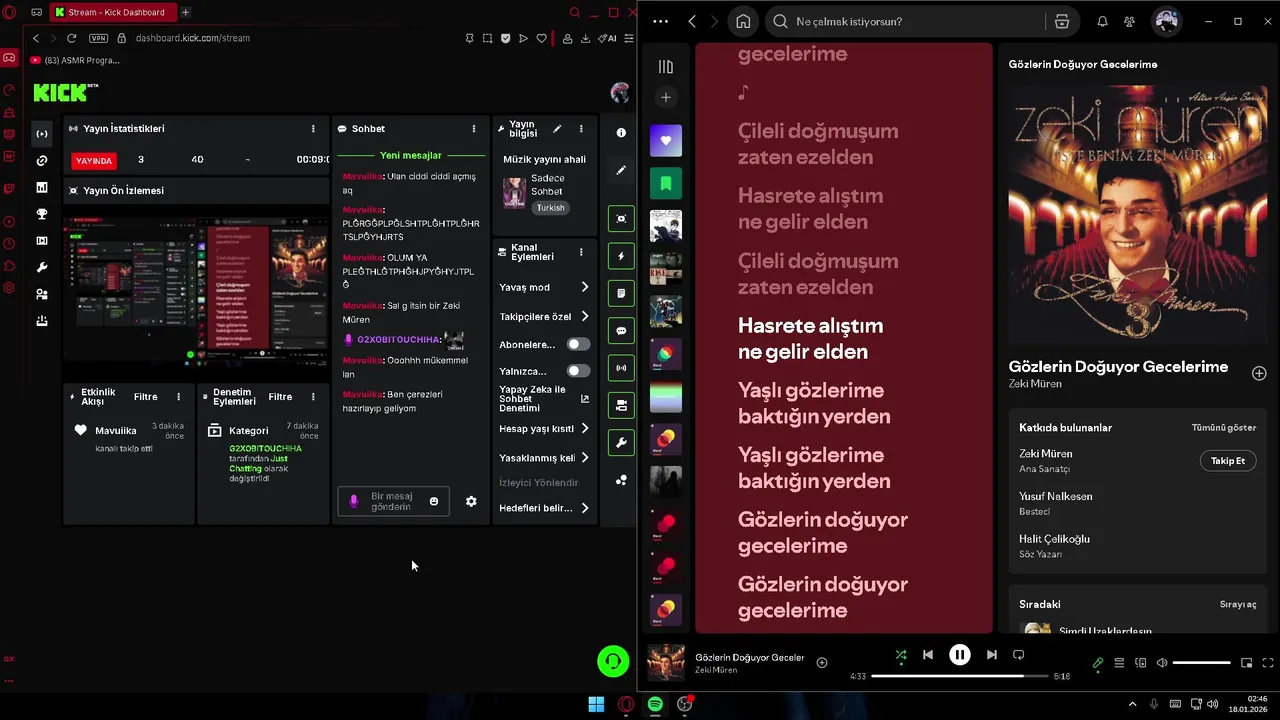Open Yayın İstatistikleri panel three-dots menu
This screenshot has width=1280, height=720.
[313, 129]
